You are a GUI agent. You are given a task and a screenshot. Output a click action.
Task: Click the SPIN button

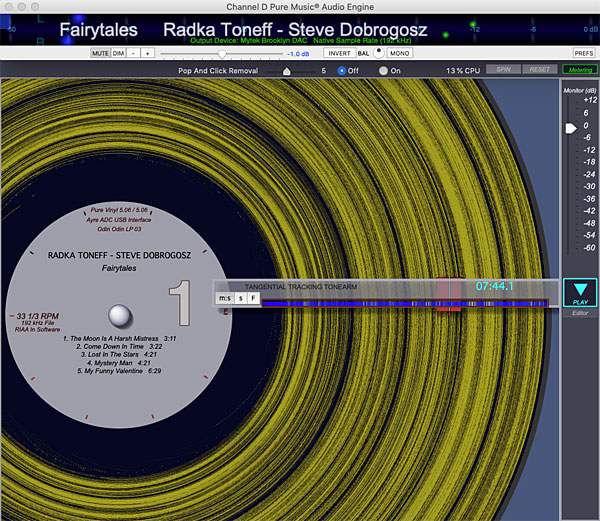click(x=503, y=69)
